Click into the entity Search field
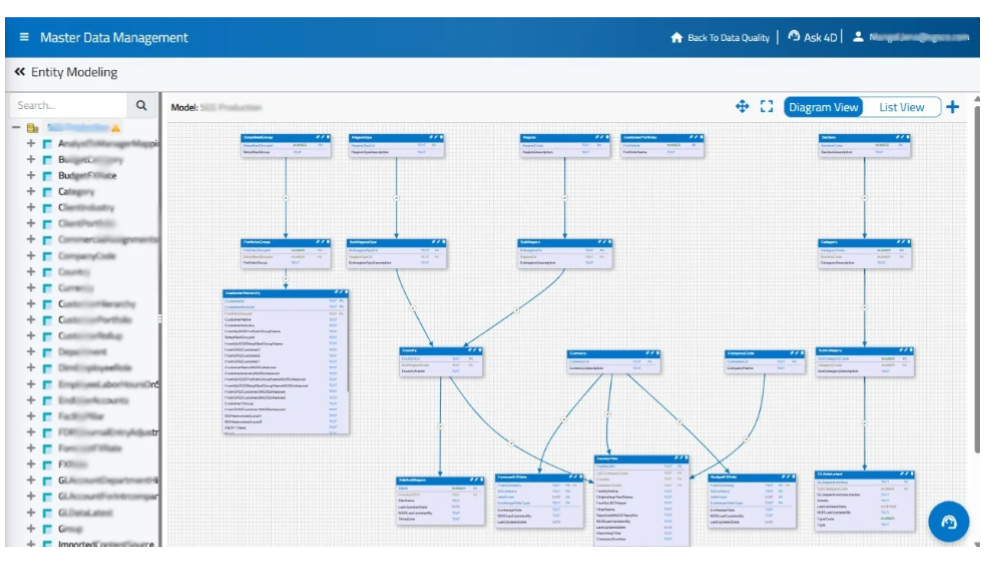1001x573 pixels. [68, 105]
